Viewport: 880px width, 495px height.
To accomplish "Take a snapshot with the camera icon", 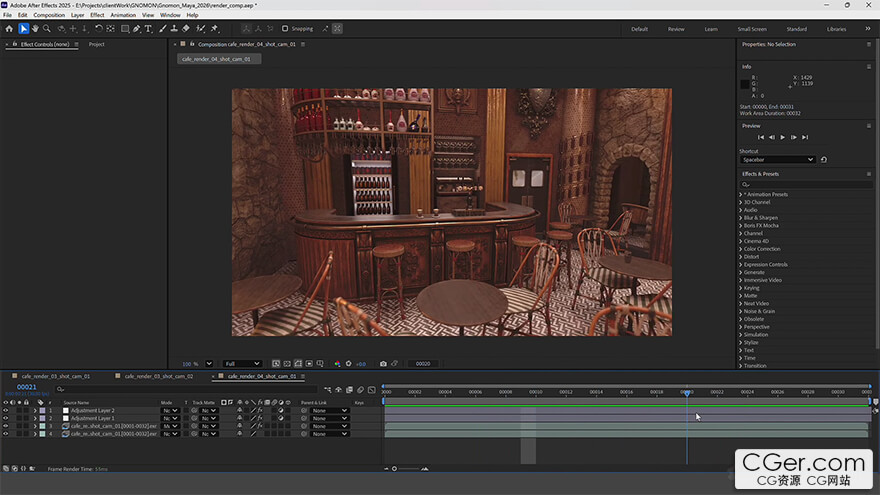I will (x=383, y=364).
